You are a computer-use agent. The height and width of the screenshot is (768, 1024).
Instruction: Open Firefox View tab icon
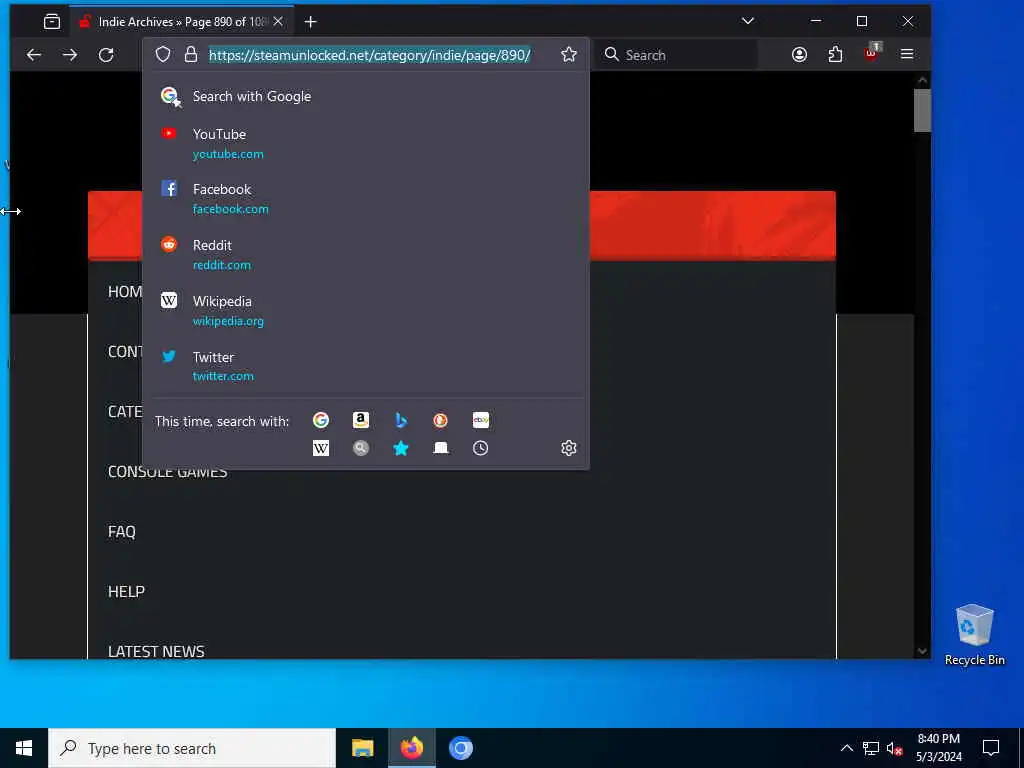point(52,22)
